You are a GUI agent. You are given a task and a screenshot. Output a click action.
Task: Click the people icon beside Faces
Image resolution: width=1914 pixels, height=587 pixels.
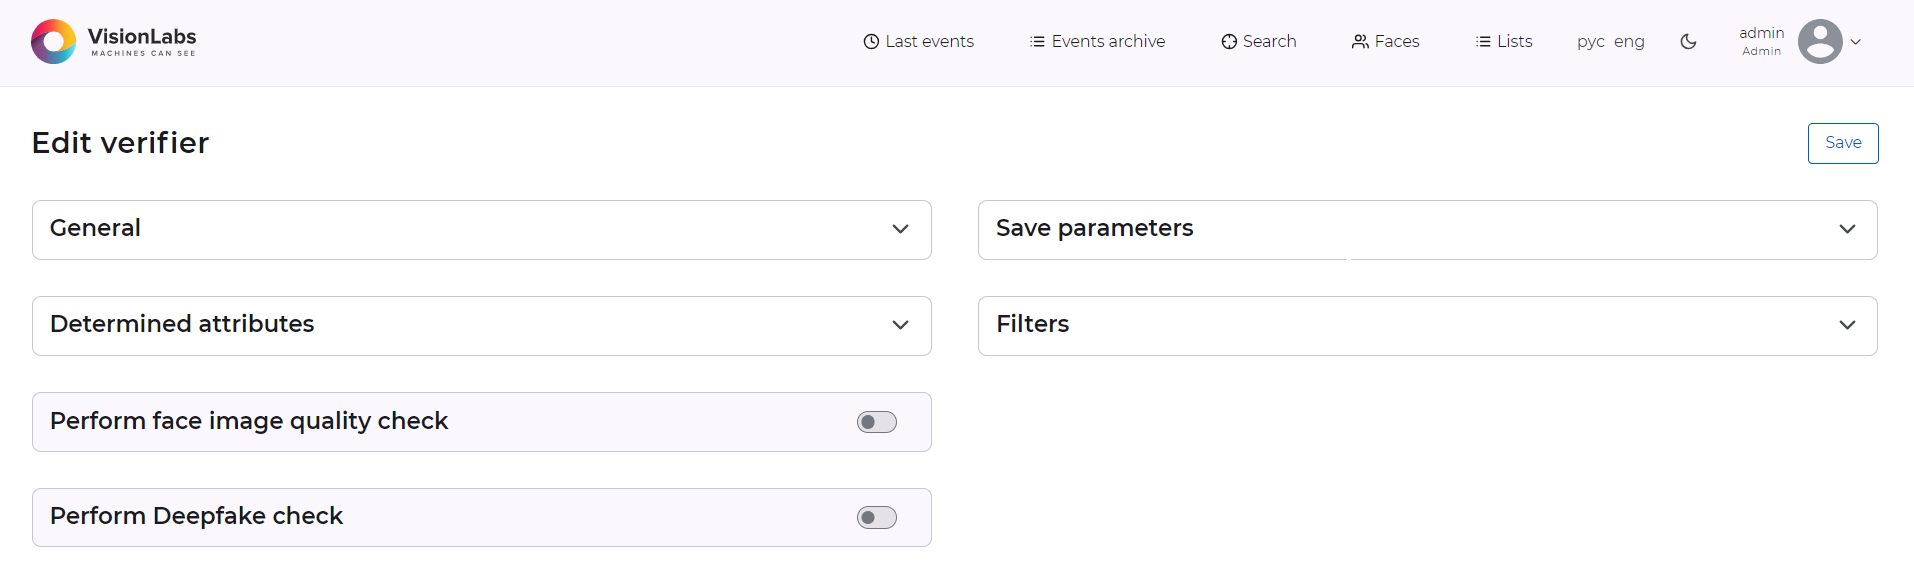click(1360, 42)
